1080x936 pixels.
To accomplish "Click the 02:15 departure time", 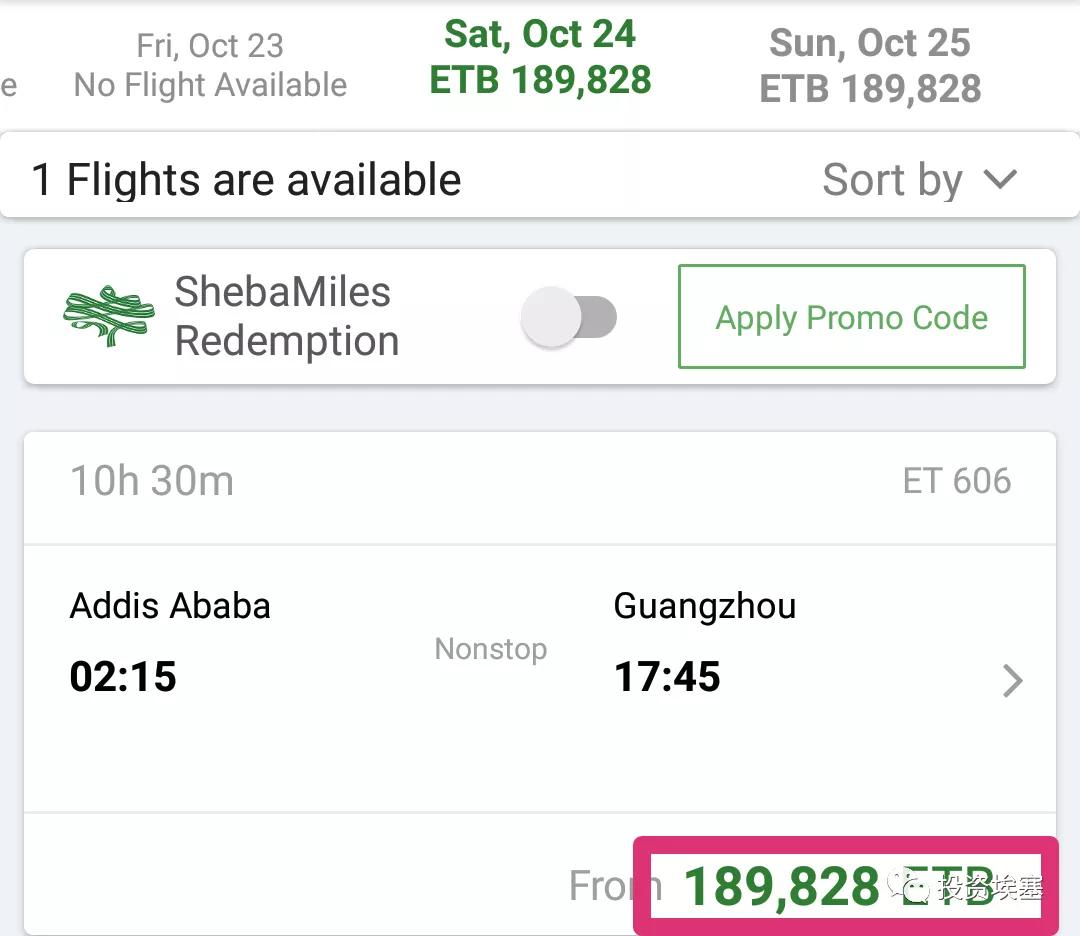I will (123, 677).
